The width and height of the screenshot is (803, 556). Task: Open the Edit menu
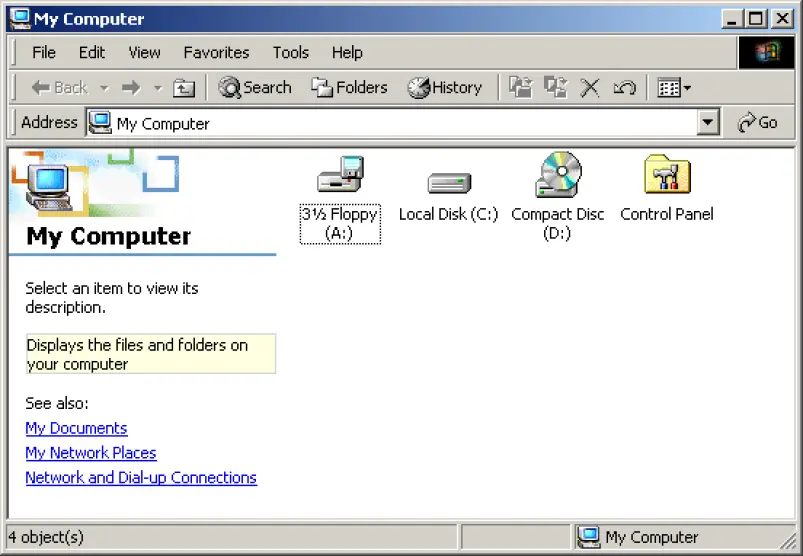coord(92,52)
